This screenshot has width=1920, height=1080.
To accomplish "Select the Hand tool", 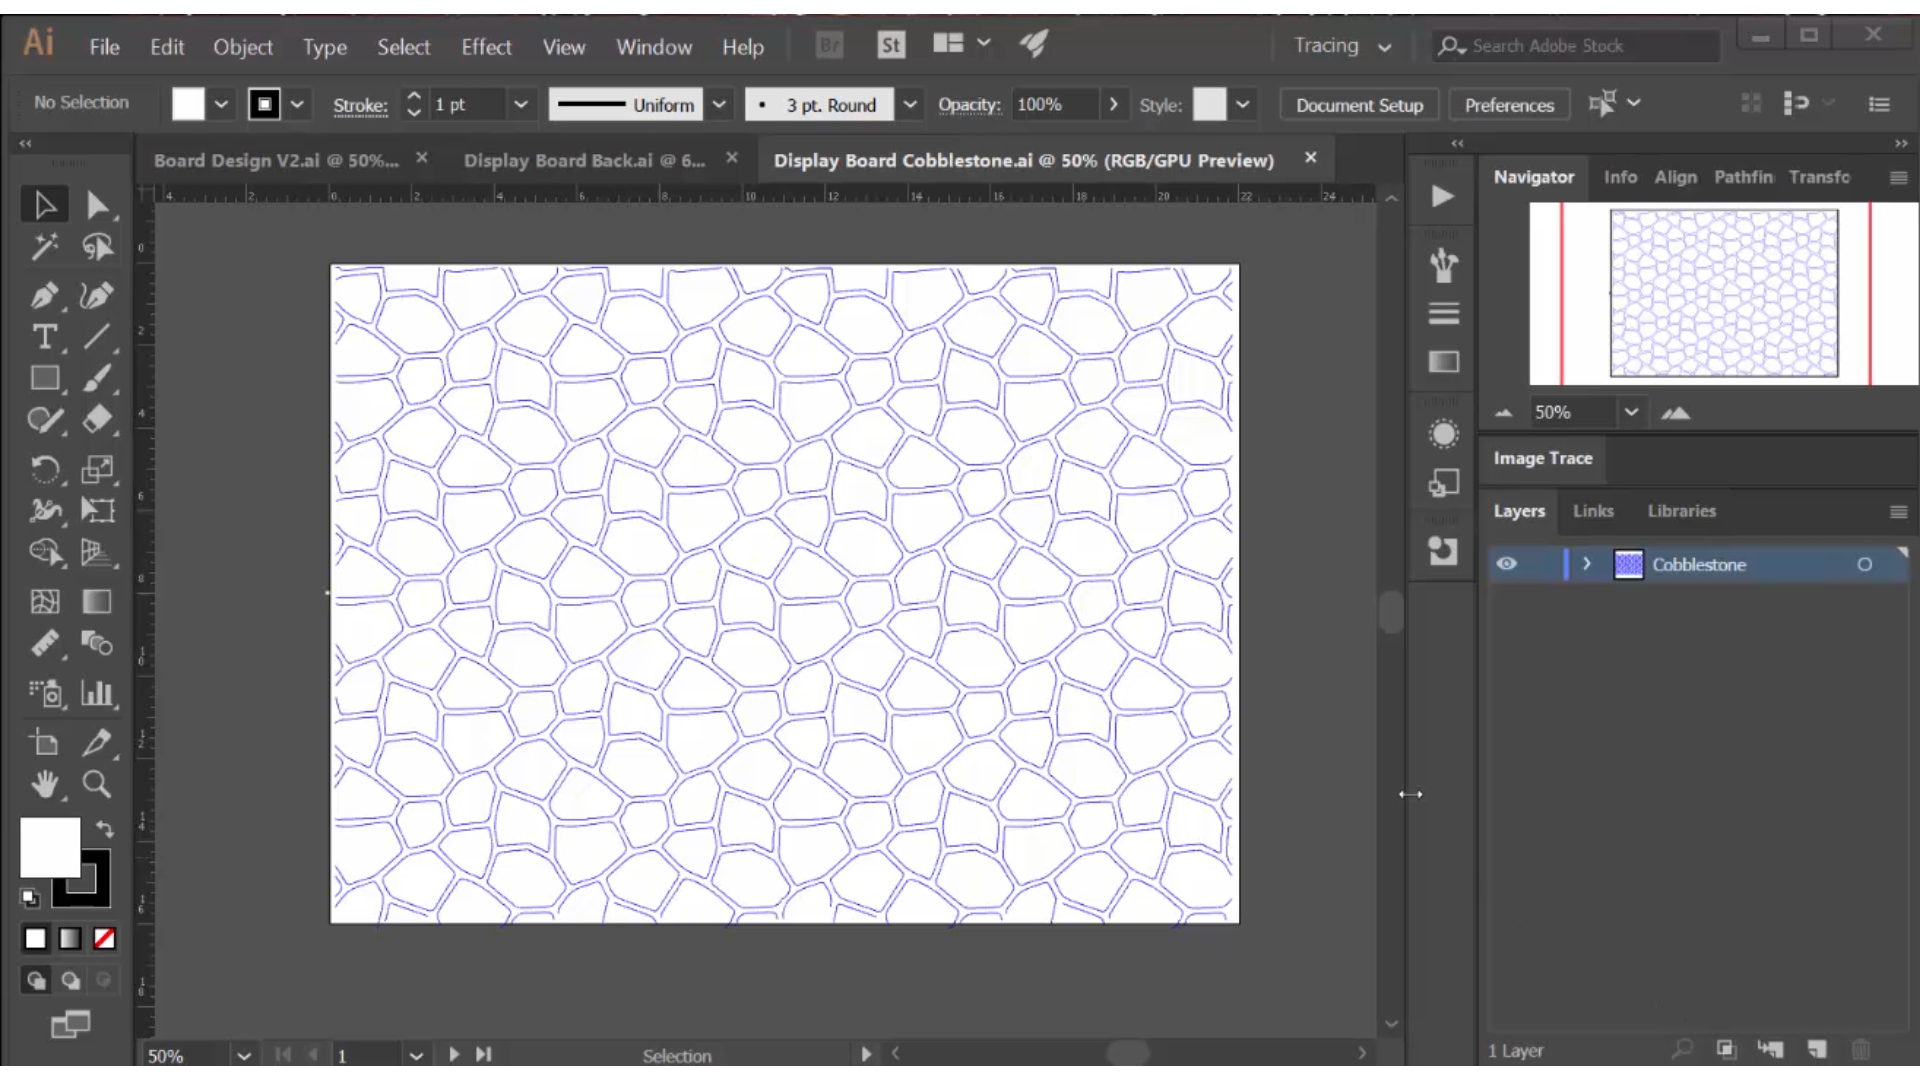I will click(45, 783).
